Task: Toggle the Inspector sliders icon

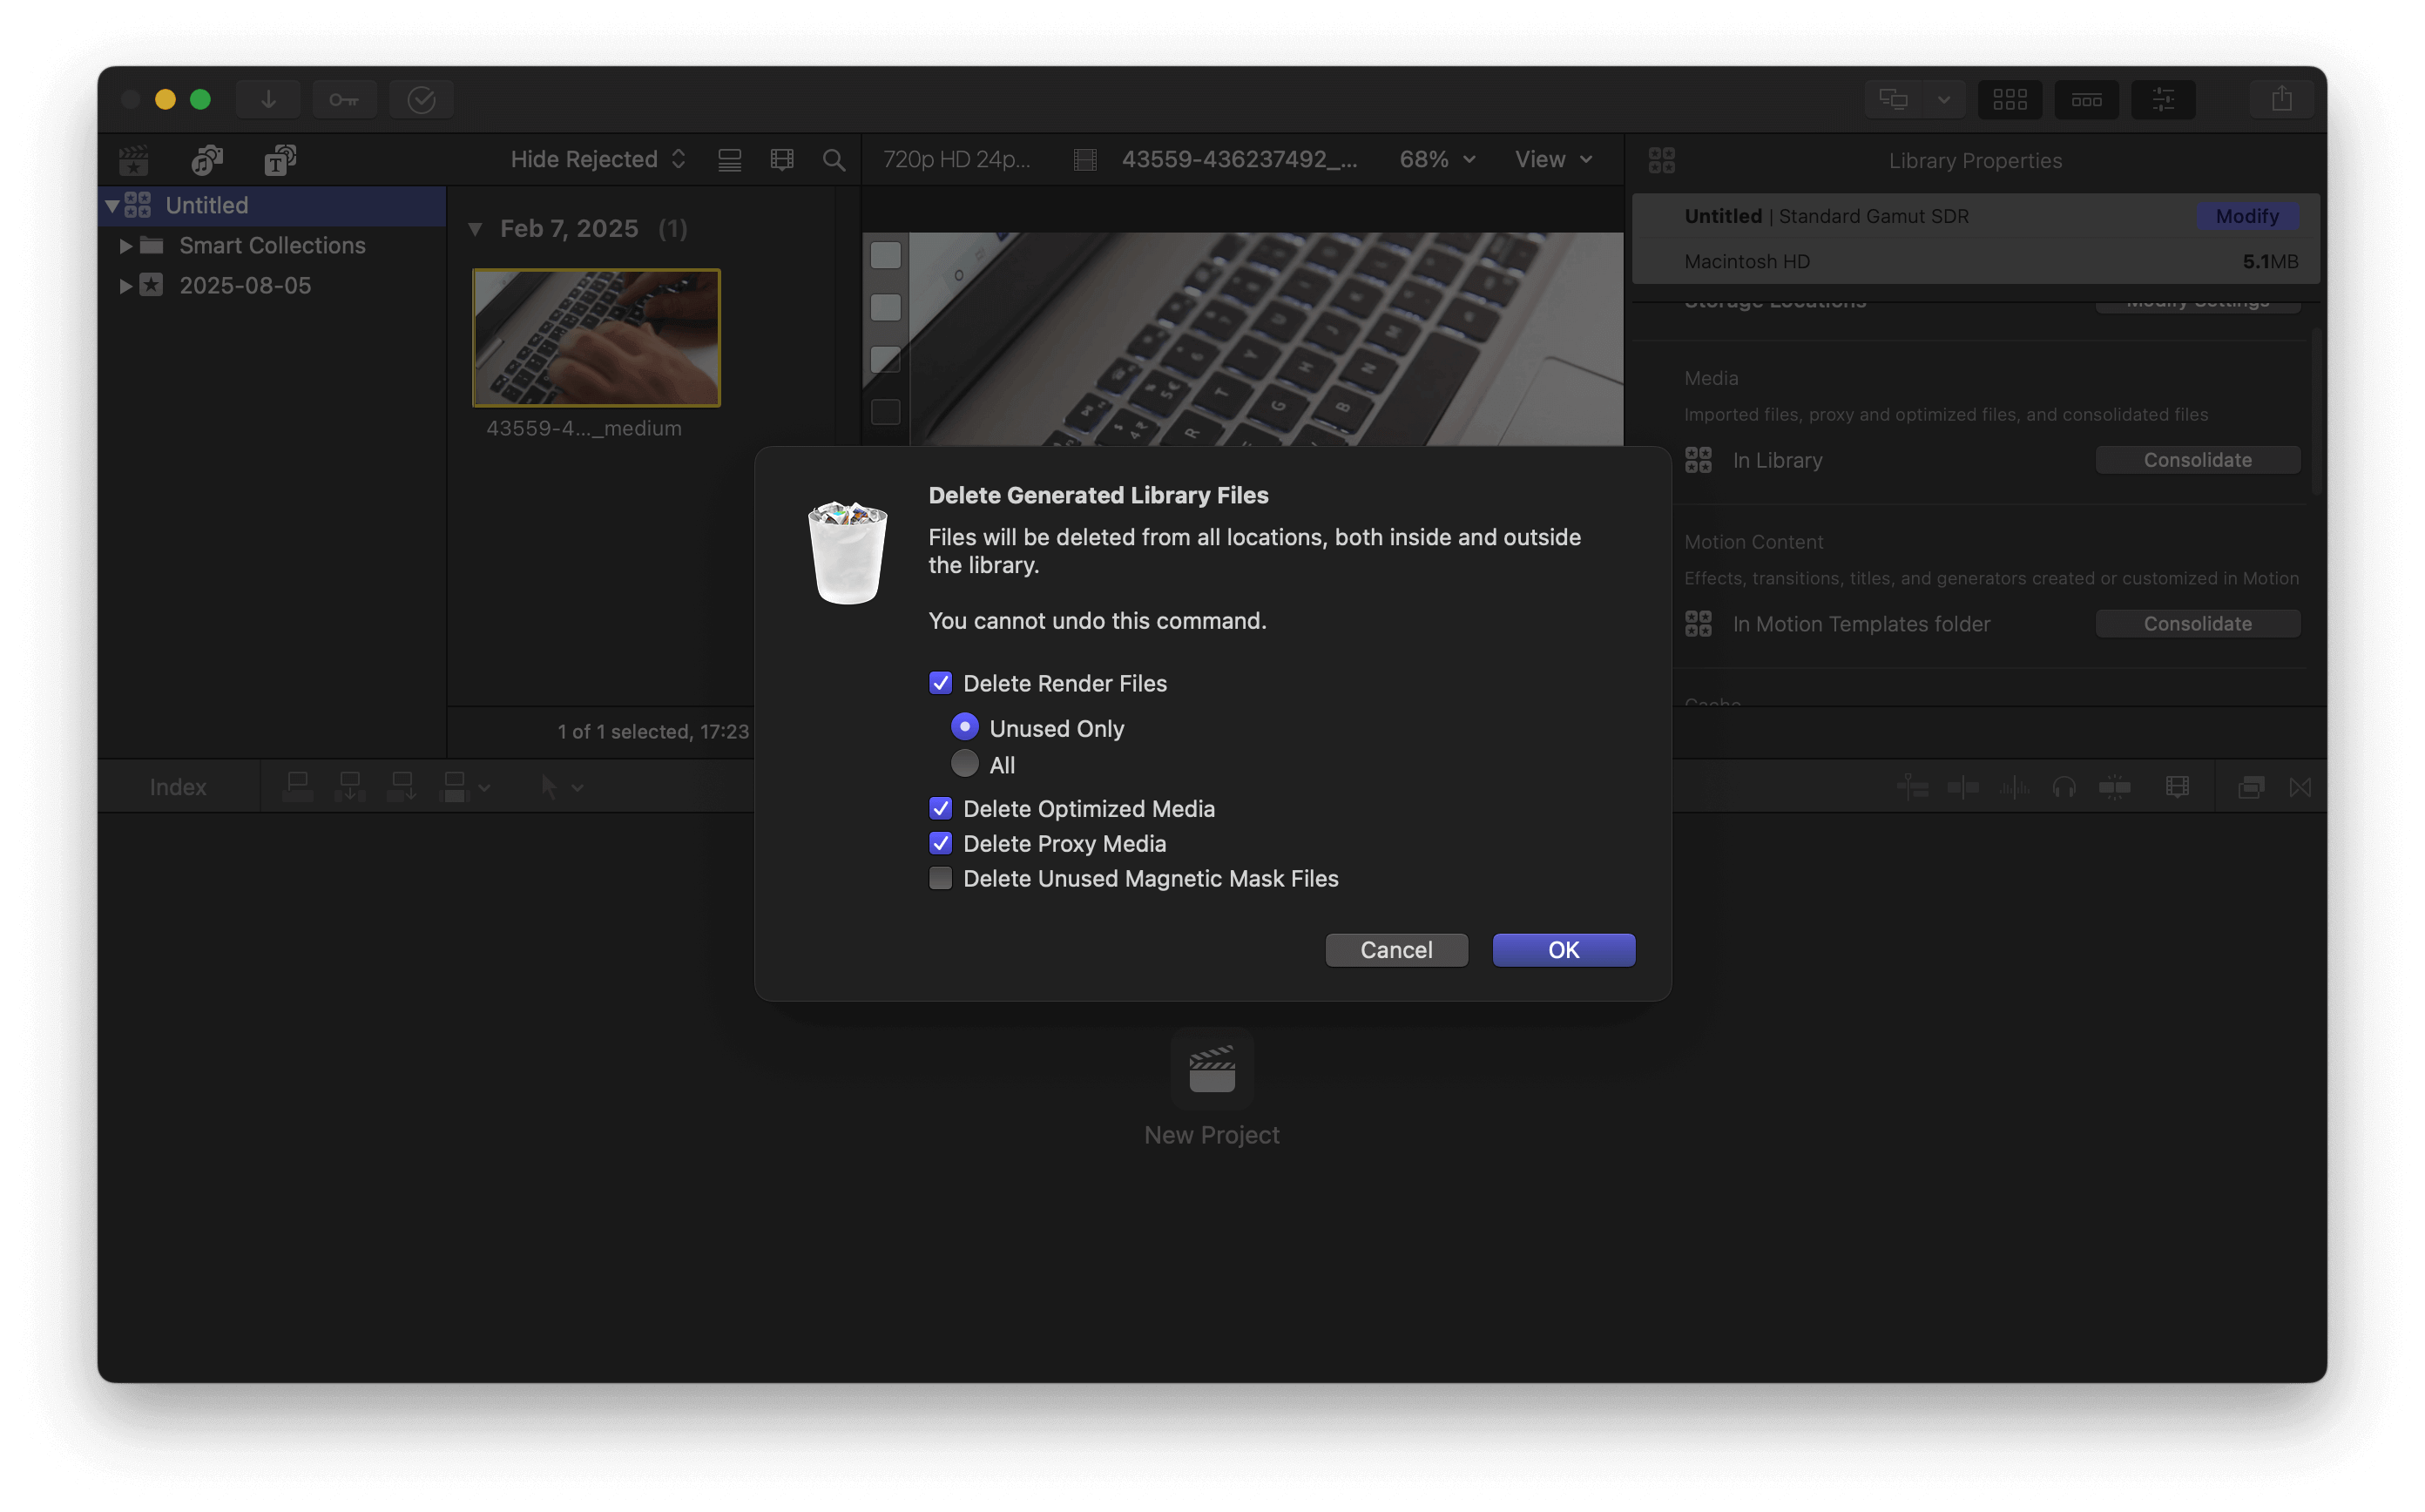Action: tap(2163, 99)
